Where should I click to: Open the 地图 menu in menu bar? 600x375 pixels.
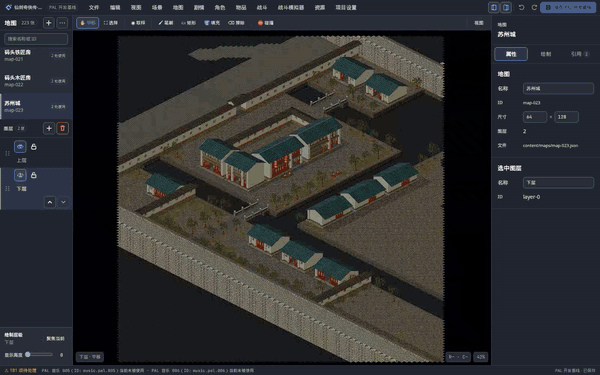click(x=178, y=8)
